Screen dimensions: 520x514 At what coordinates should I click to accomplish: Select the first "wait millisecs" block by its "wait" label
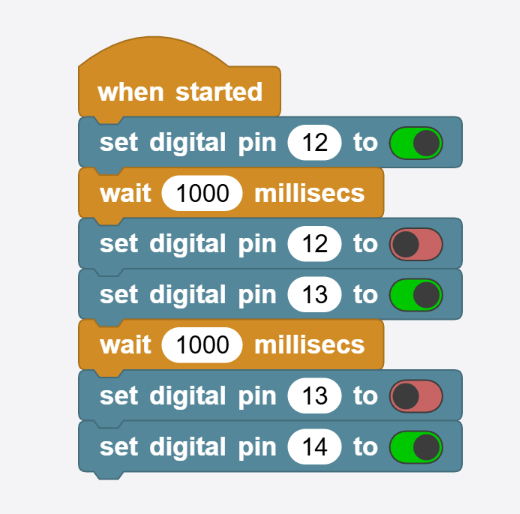click(126, 193)
